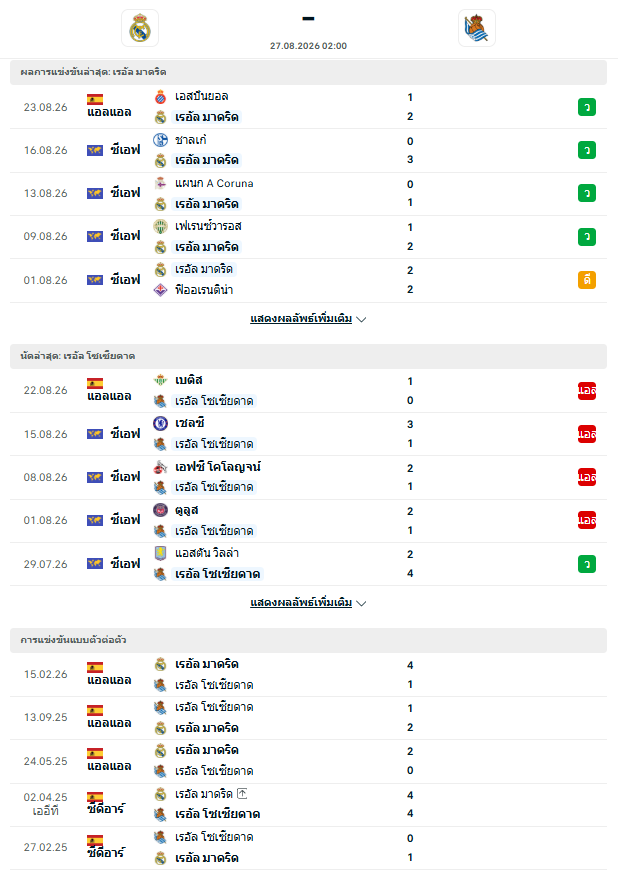Open green win badge for 23.08.26 match

(x=587, y=107)
